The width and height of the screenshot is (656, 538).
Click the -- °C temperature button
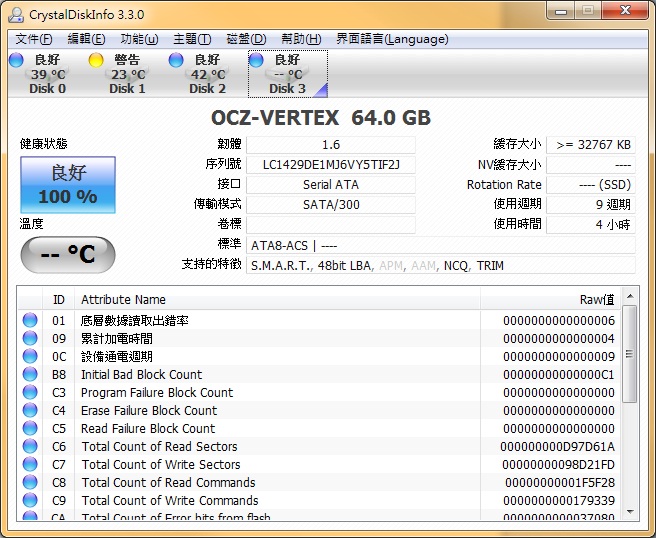(68, 255)
